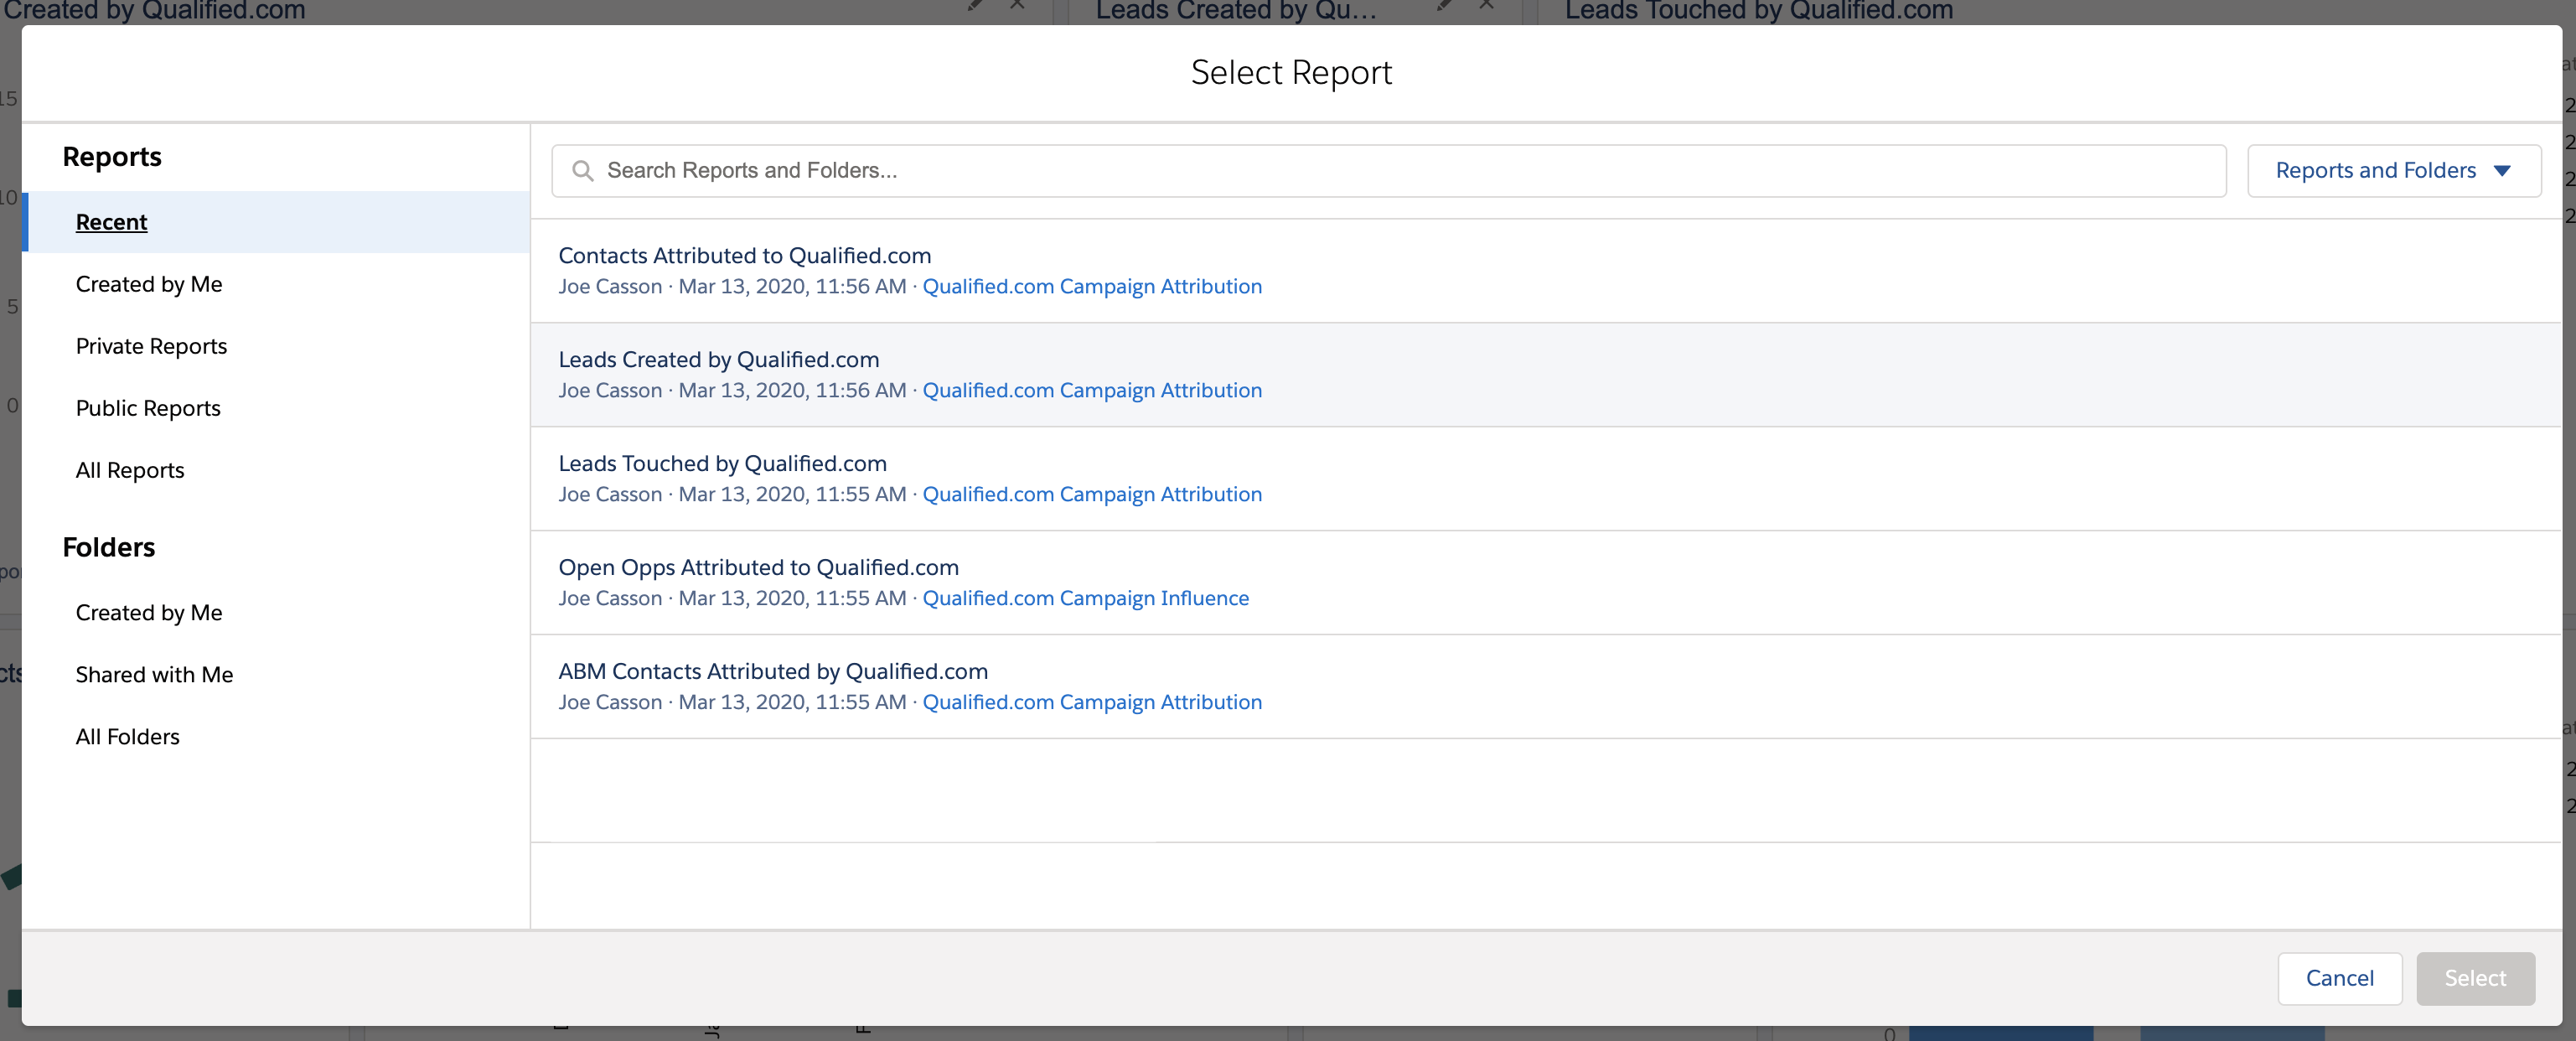Image resolution: width=2576 pixels, height=1041 pixels.
Task: Show Public Reports list
Action: (148, 408)
